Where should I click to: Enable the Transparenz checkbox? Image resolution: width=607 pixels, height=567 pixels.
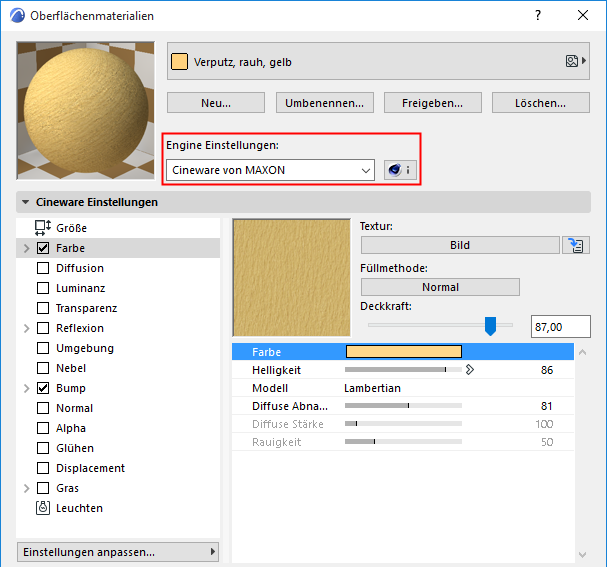[43, 308]
